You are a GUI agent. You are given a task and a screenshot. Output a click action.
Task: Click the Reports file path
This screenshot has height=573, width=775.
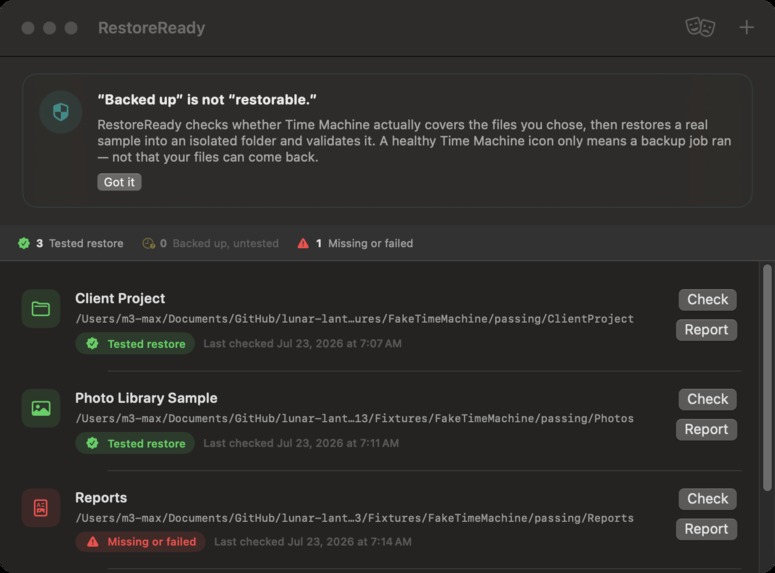coord(354,518)
